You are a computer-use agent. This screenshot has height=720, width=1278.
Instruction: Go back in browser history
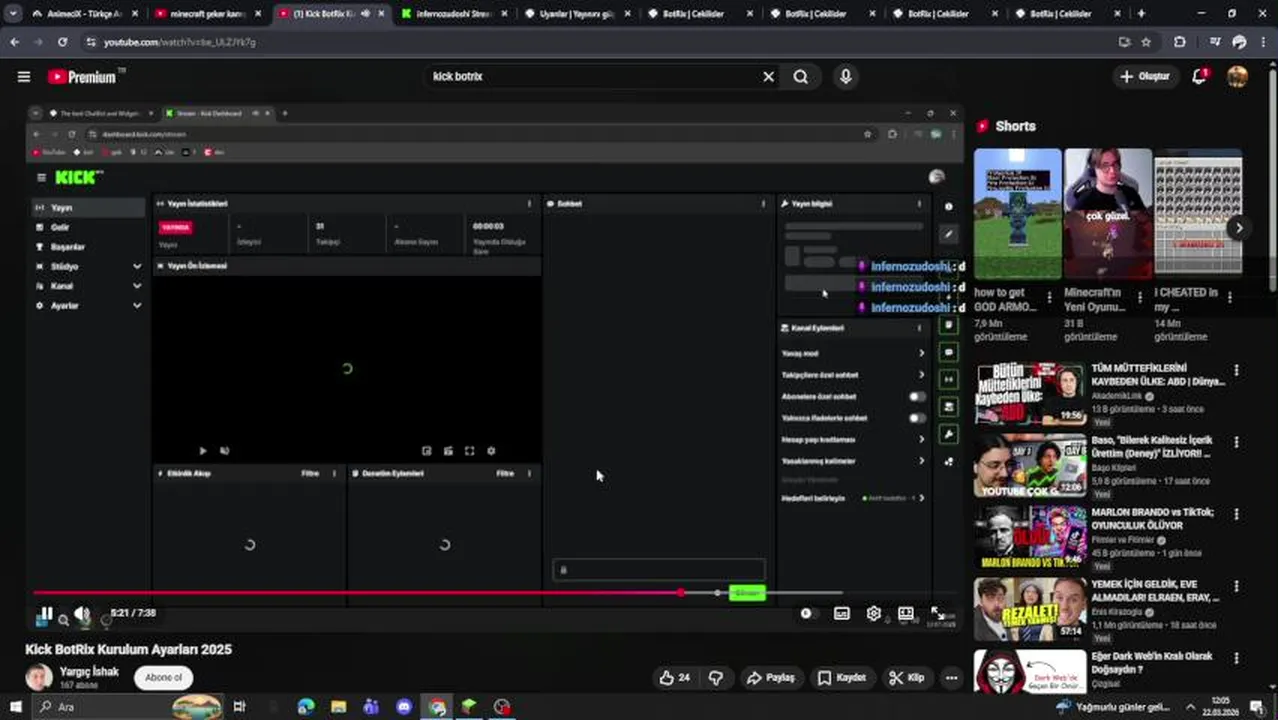[14, 42]
